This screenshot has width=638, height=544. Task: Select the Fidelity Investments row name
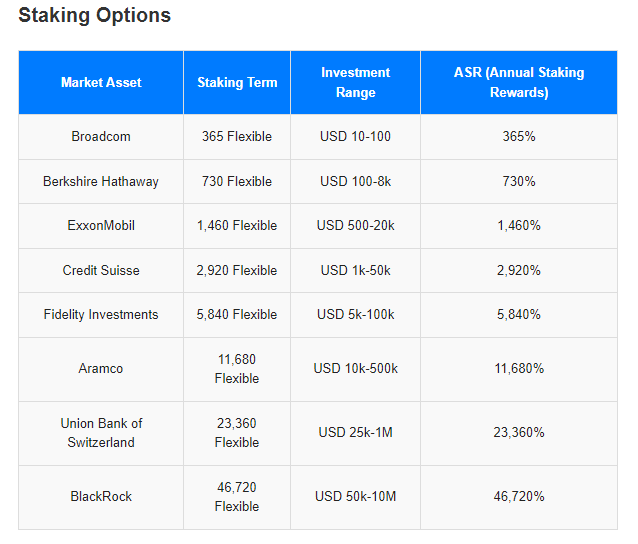click(x=101, y=314)
